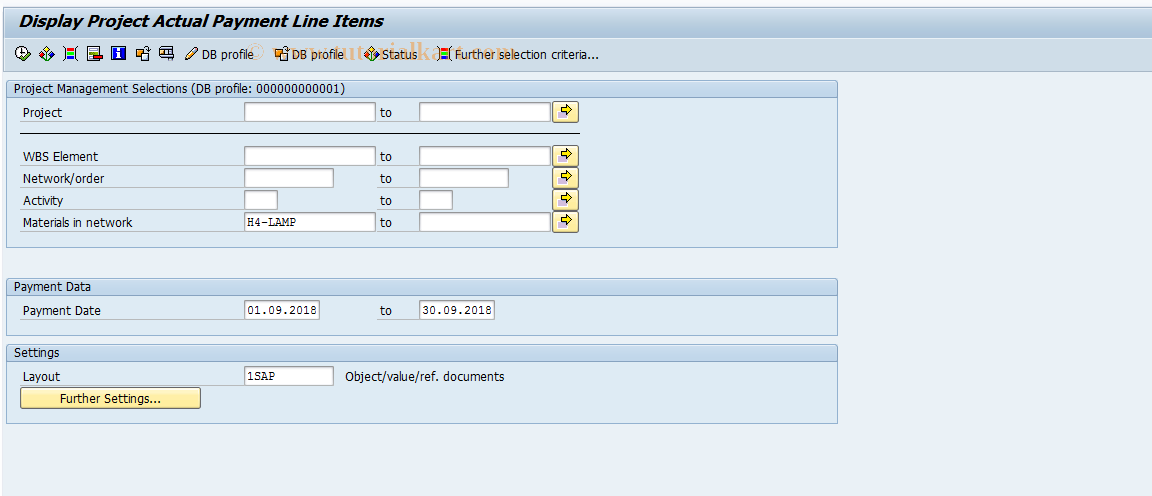Click the WBS Element label

point(60,157)
